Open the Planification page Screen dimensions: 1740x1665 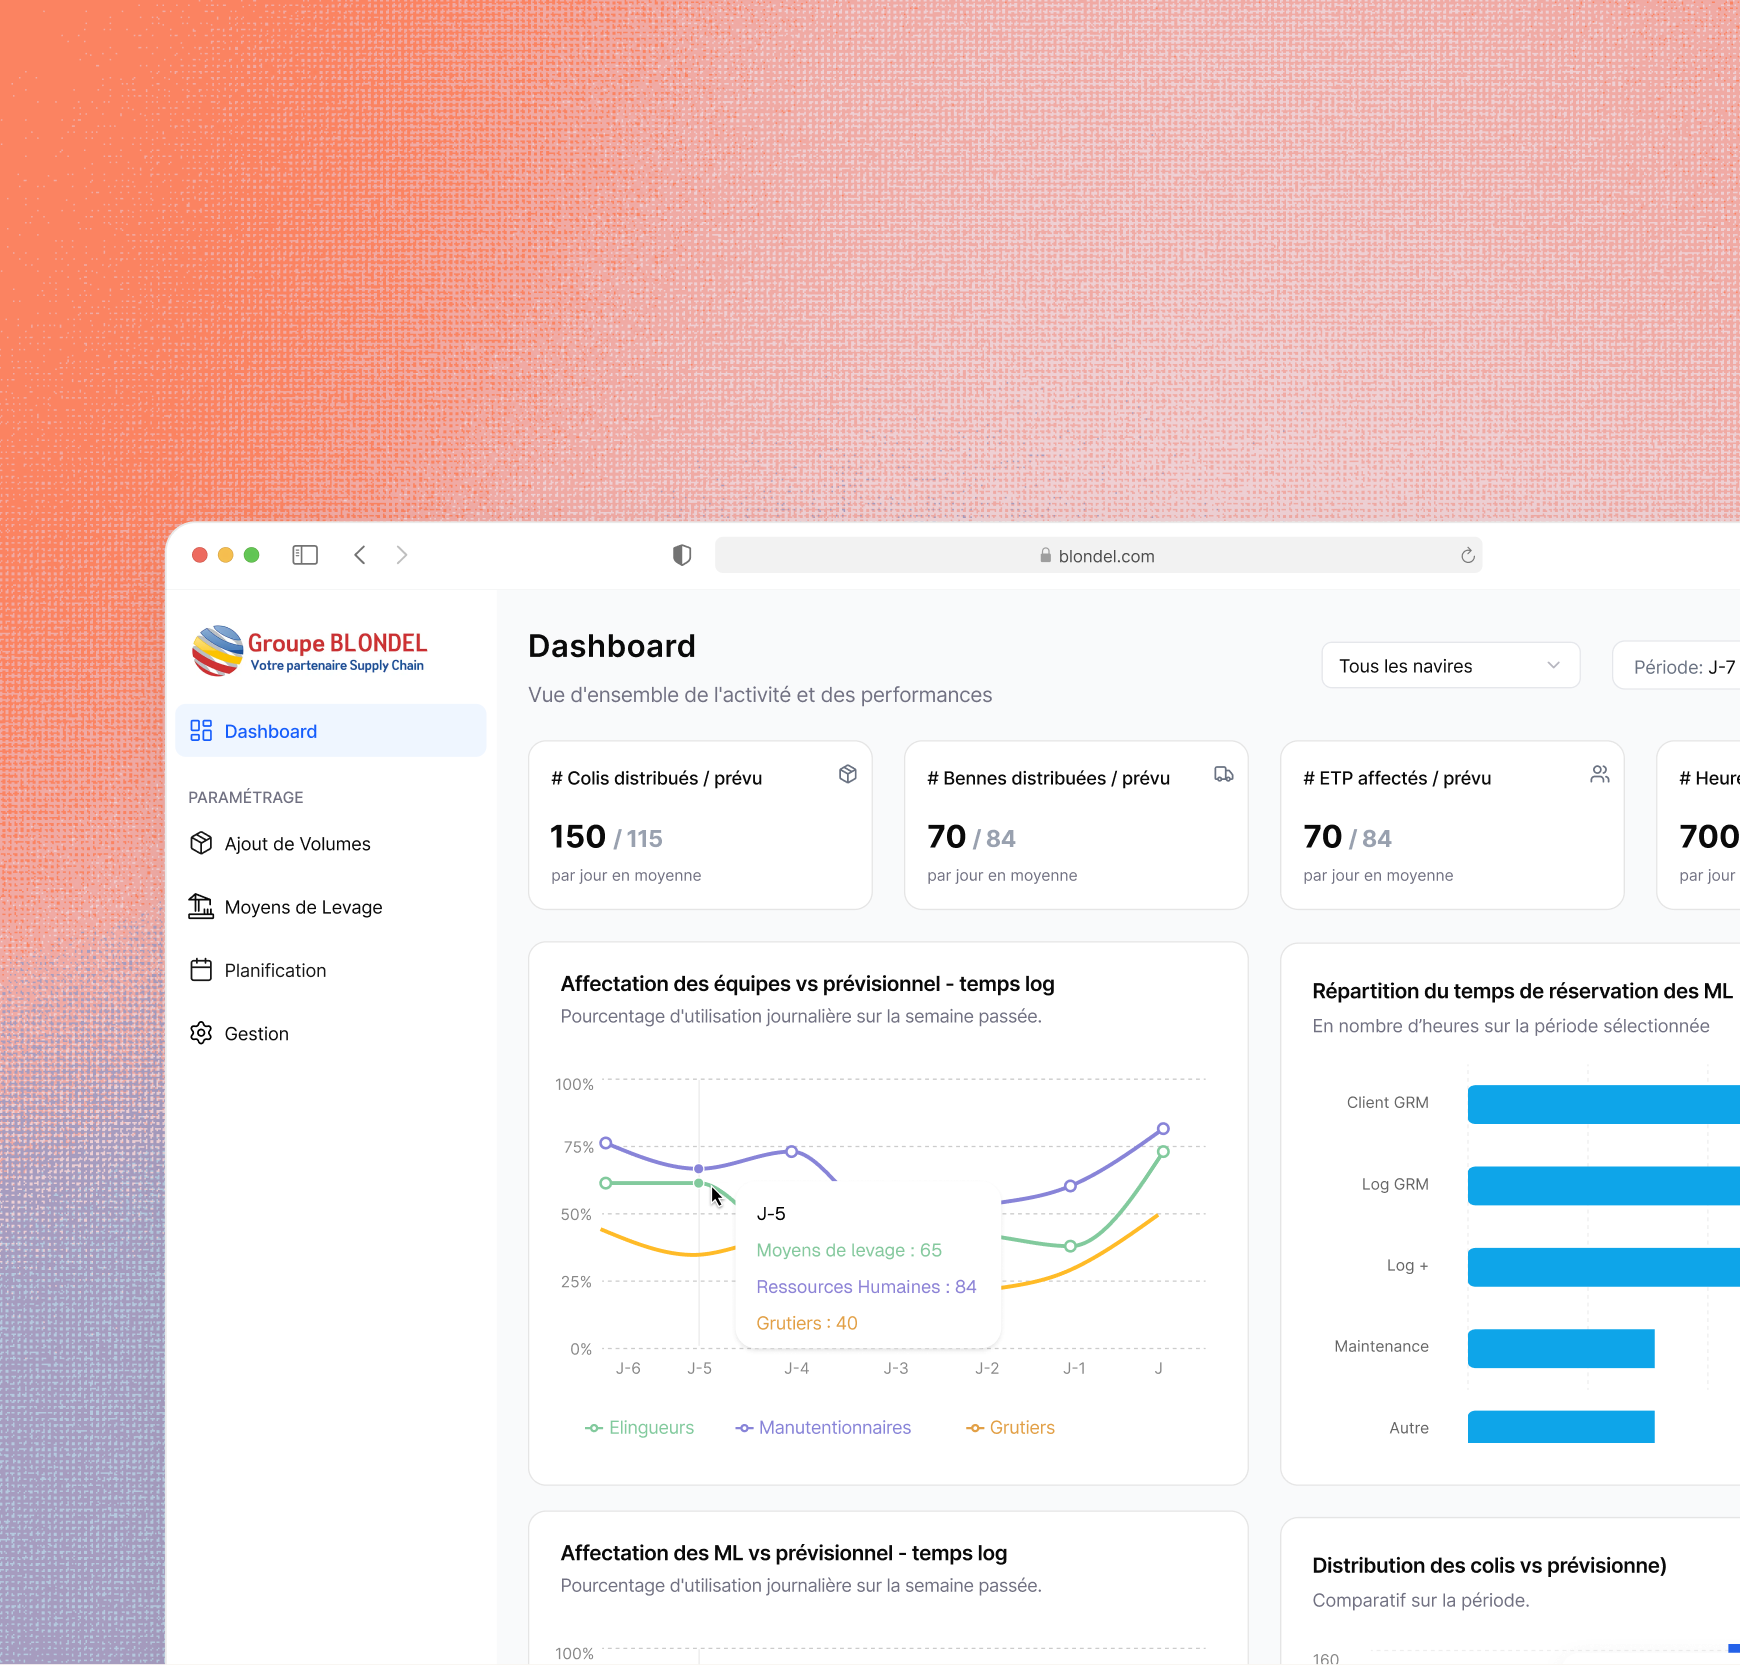[275, 971]
